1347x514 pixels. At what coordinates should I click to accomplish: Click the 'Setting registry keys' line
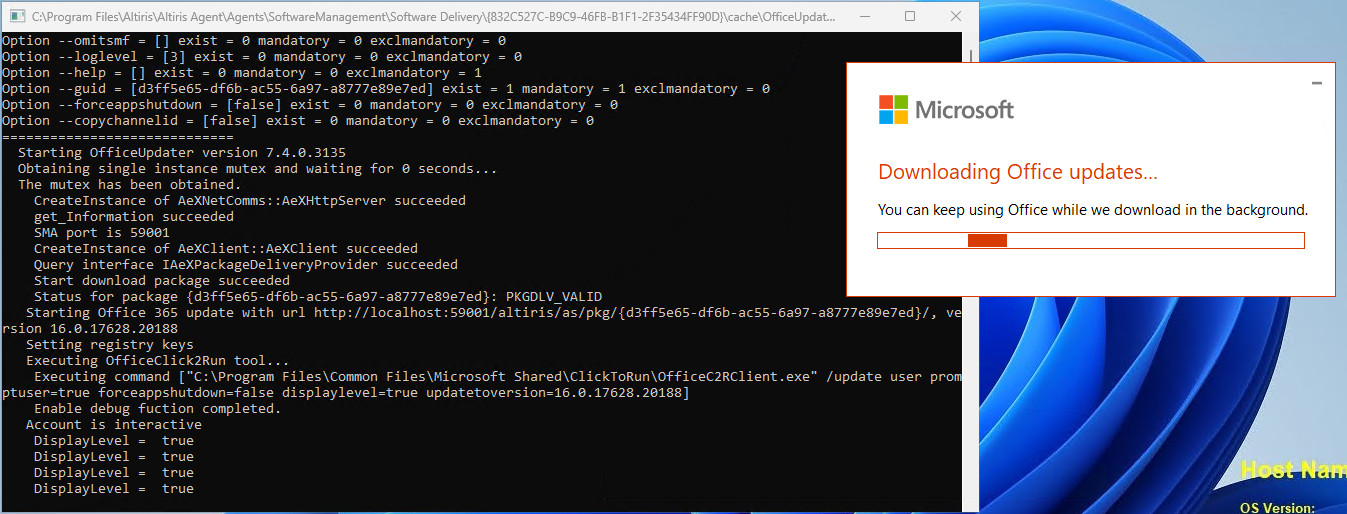tap(110, 344)
